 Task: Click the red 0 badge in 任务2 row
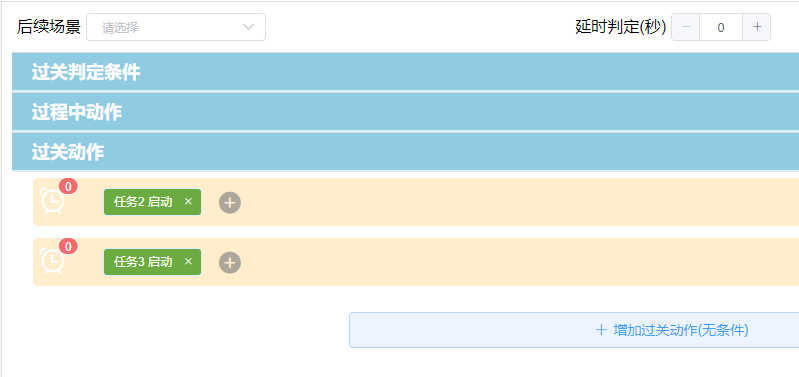click(x=68, y=186)
